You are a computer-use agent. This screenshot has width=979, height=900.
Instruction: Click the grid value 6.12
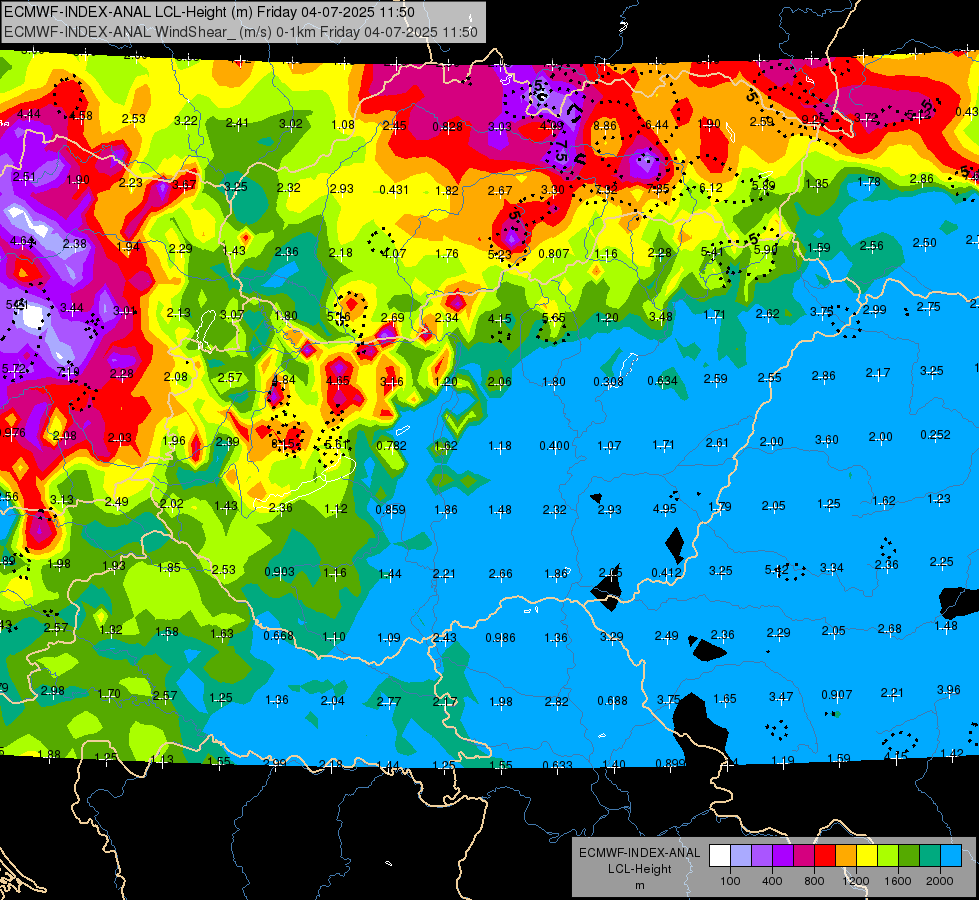tap(711, 187)
